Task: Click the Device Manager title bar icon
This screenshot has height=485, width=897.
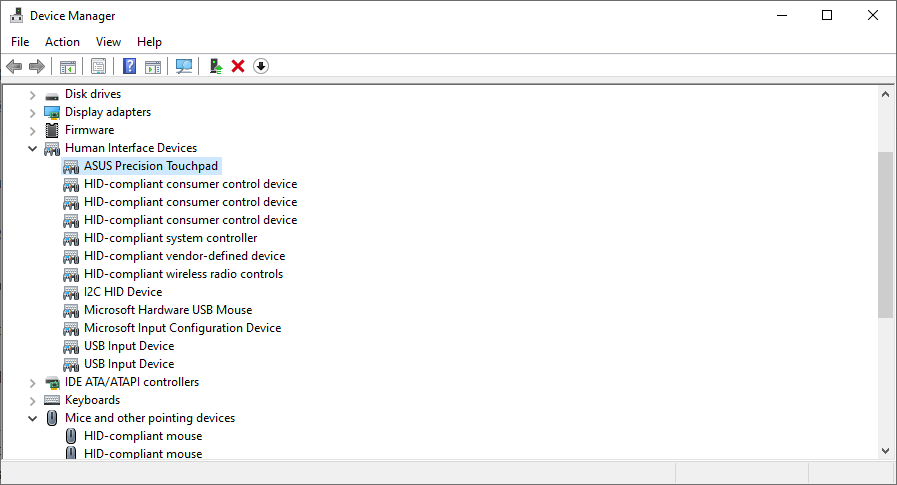Action: click(x=17, y=15)
